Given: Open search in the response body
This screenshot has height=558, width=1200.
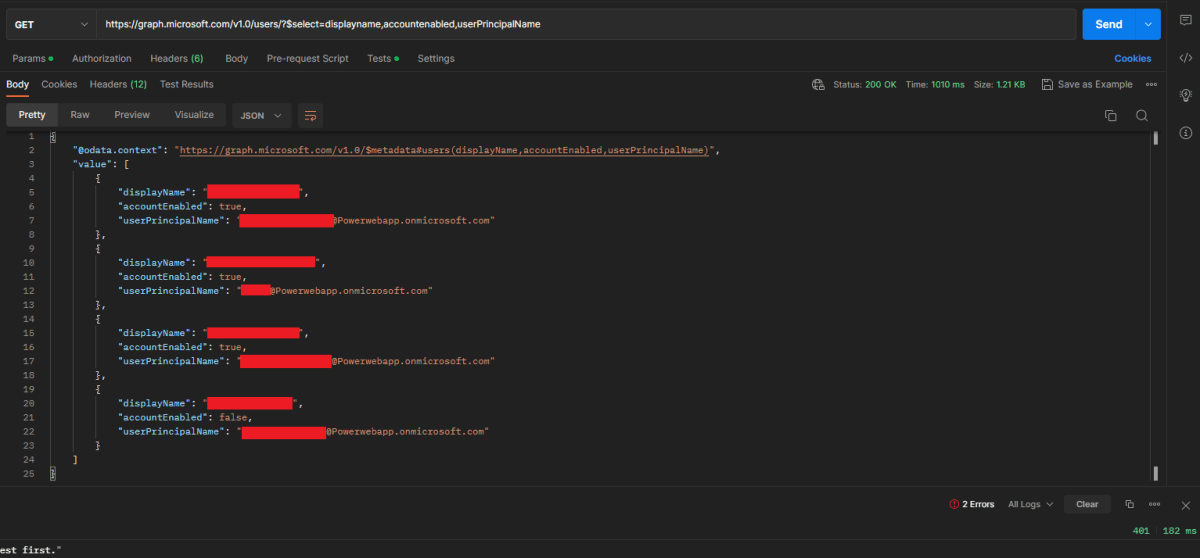Looking at the screenshot, I should [x=1141, y=115].
